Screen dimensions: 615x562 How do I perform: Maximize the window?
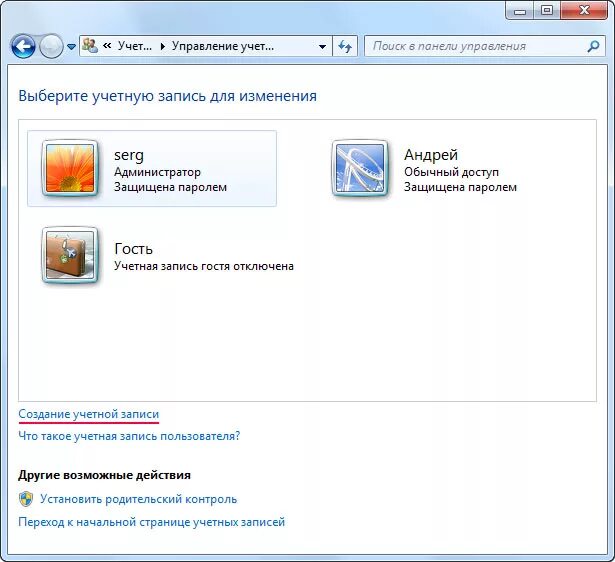point(547,11)
